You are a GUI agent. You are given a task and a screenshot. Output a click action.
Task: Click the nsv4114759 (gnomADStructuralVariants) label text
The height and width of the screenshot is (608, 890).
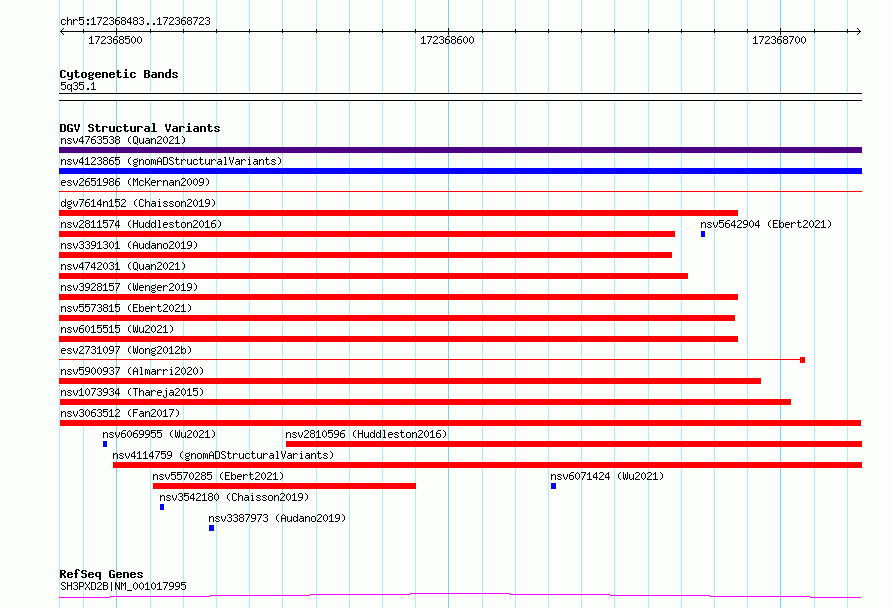223,455
